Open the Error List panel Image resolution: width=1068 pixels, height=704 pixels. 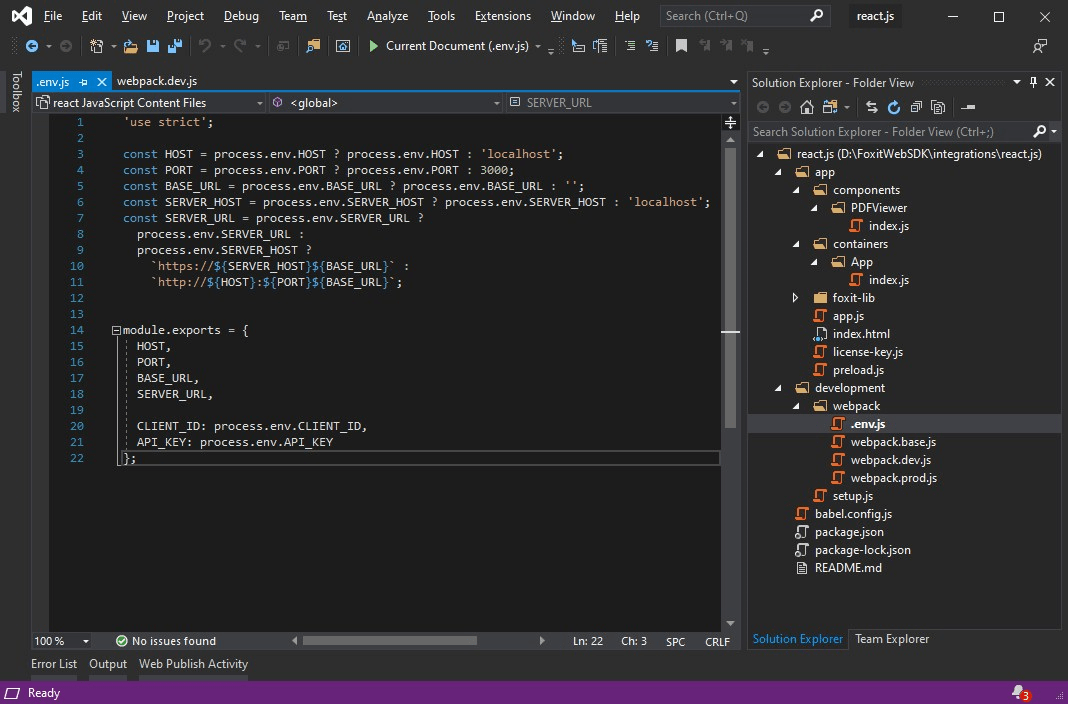point(54,664)
